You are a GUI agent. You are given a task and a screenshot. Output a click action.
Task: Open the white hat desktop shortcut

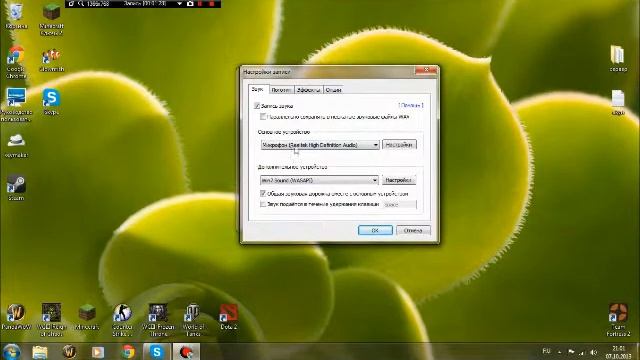pos(16,145)
